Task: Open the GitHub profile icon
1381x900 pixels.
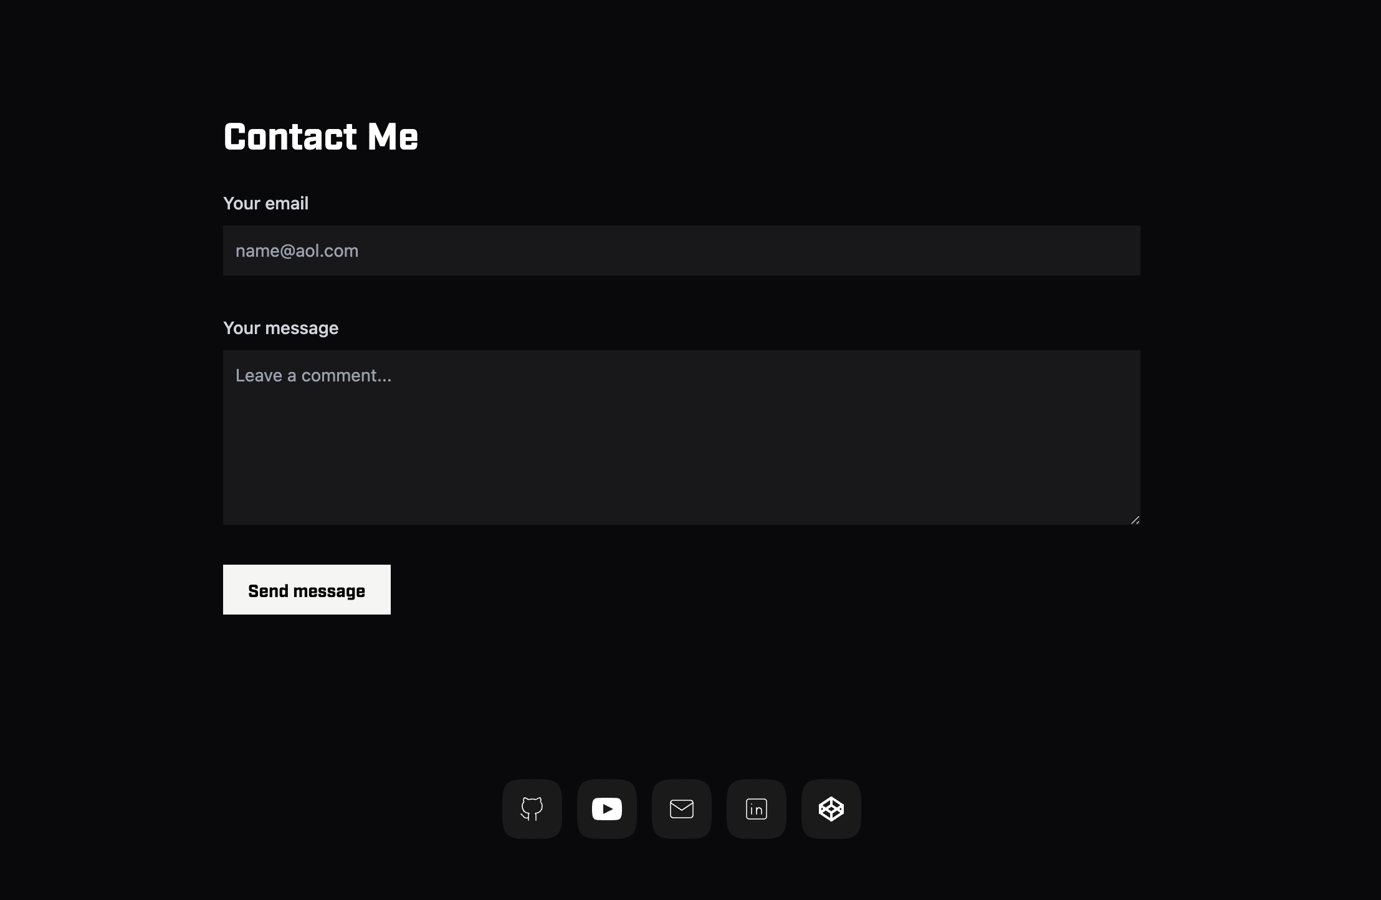Action: pos(532,809)
